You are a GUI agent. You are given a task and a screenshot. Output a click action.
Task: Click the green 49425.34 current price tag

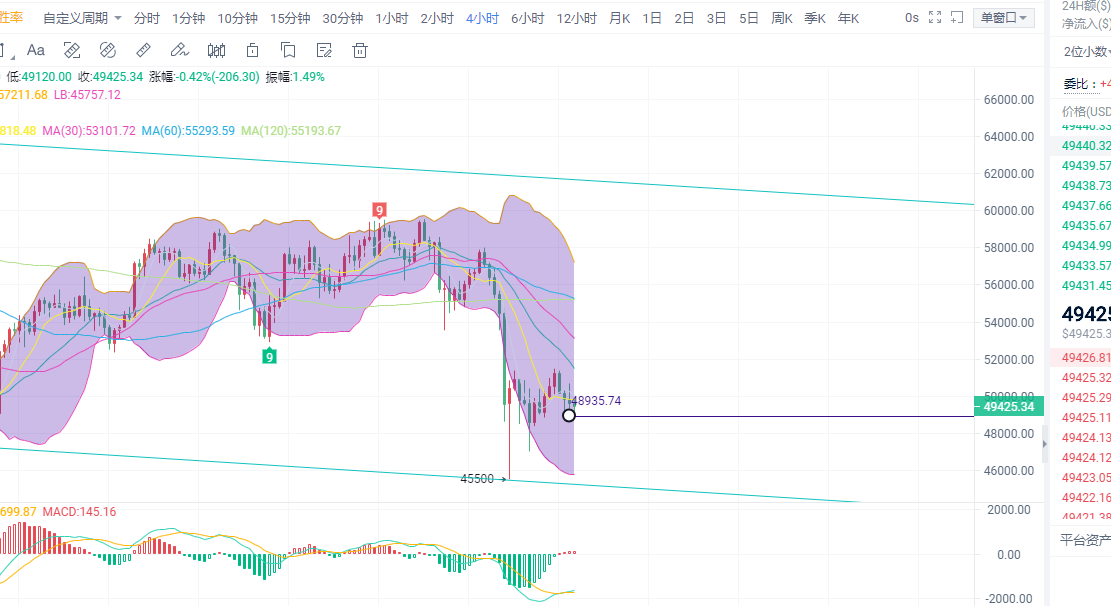click(x=1009, y=407)
